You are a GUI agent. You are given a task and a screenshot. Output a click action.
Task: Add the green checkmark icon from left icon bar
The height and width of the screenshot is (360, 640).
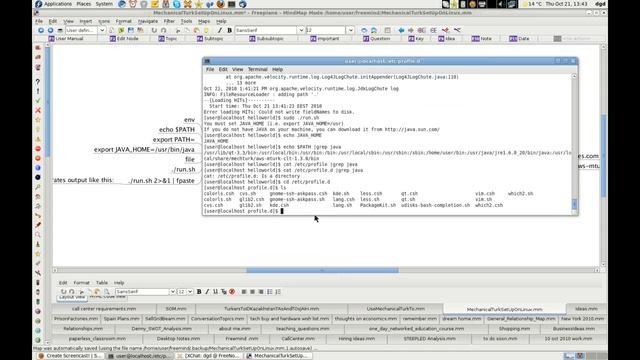[x=38, y=100]
